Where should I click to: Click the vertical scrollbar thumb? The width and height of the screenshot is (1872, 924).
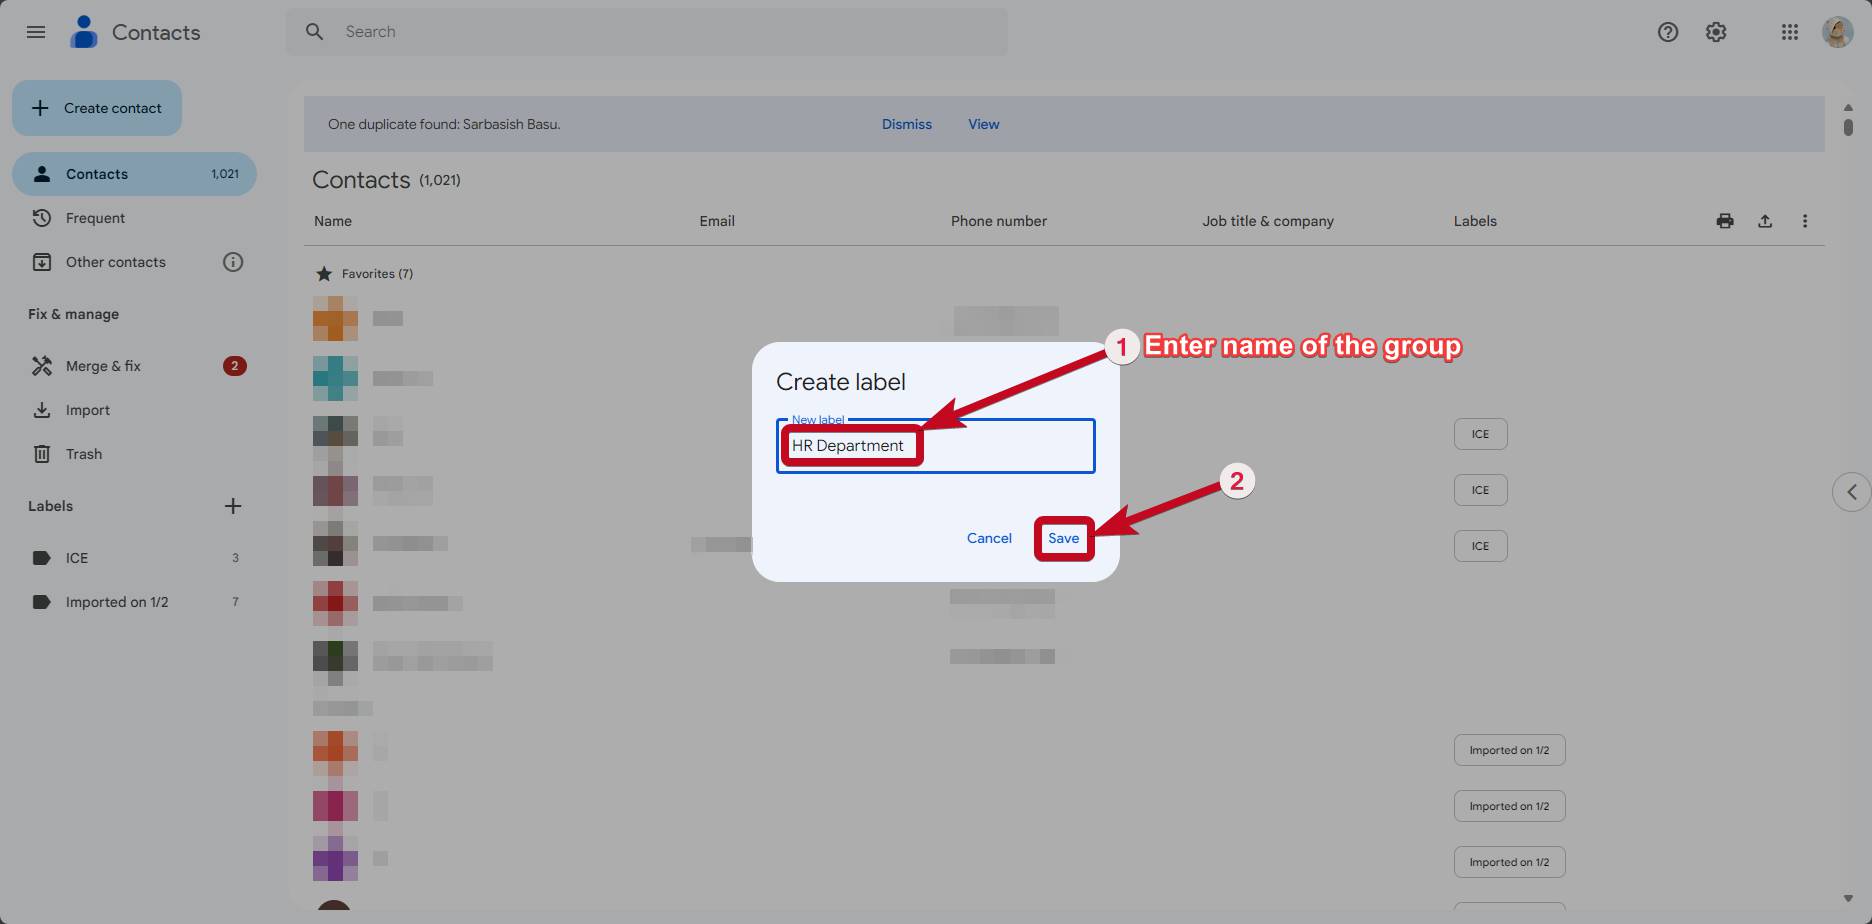1848,127
